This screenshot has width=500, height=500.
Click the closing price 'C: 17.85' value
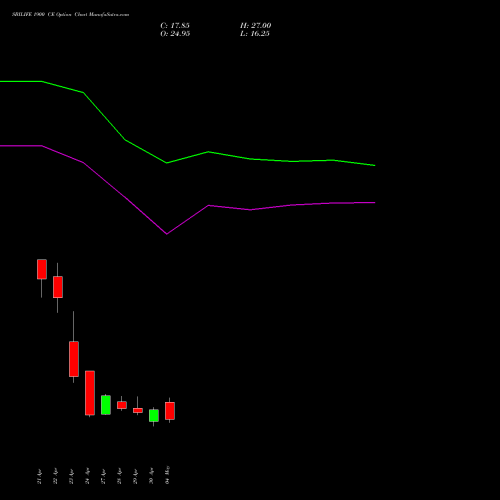click(175, 25)
